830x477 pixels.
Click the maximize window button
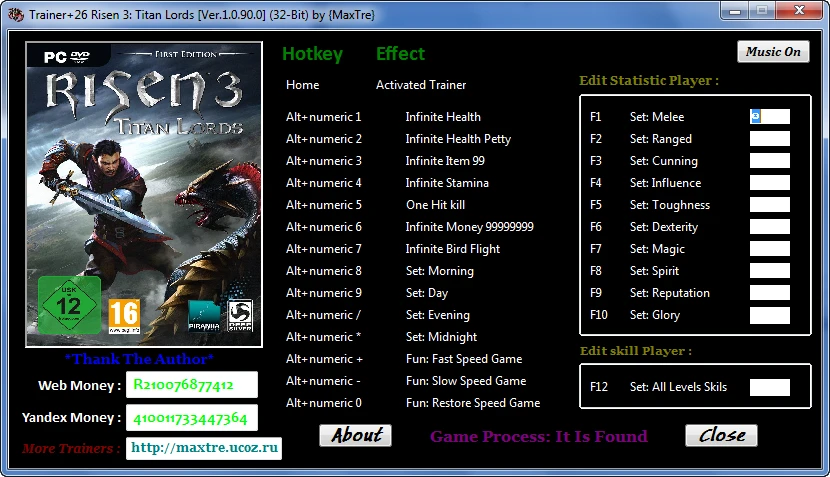coord(762,10)
